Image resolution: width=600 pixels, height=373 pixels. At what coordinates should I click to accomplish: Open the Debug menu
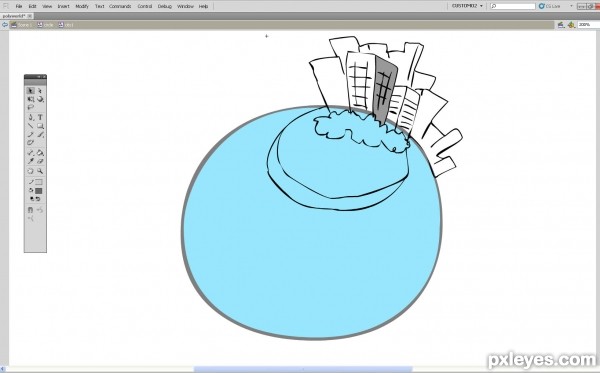pos(165,6)
